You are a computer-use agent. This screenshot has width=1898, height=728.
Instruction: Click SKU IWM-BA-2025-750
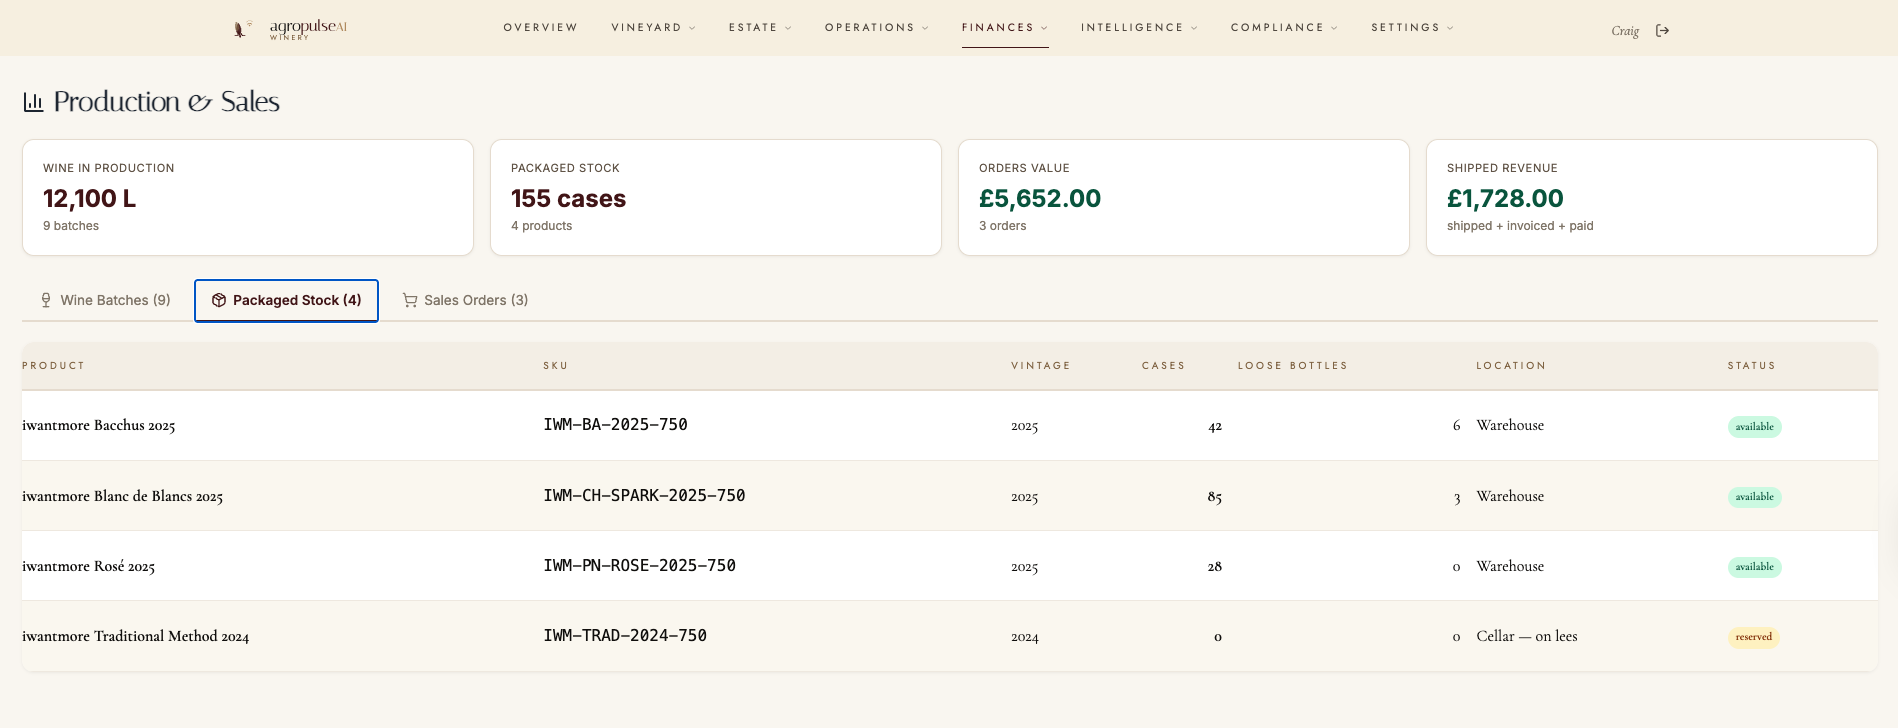pos(615,425)
